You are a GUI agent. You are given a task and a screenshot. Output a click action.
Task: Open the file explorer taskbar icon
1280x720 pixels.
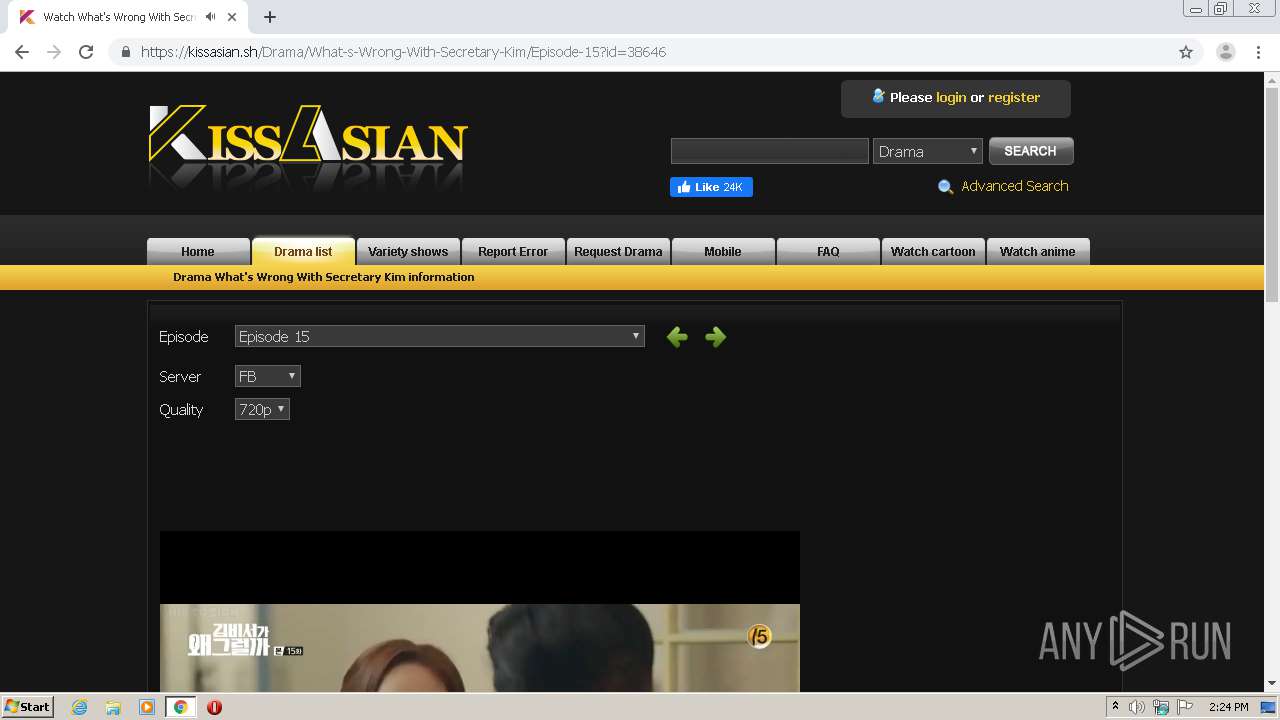coord(113,707)
